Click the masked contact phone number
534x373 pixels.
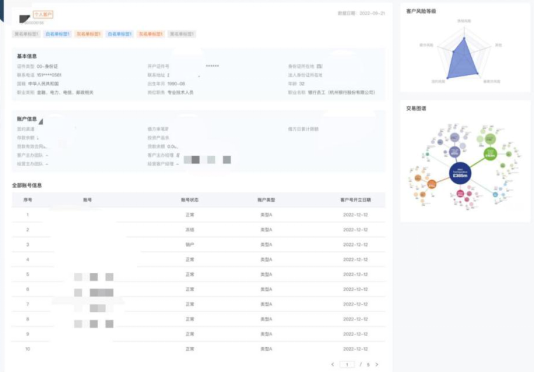pos(49,75)
